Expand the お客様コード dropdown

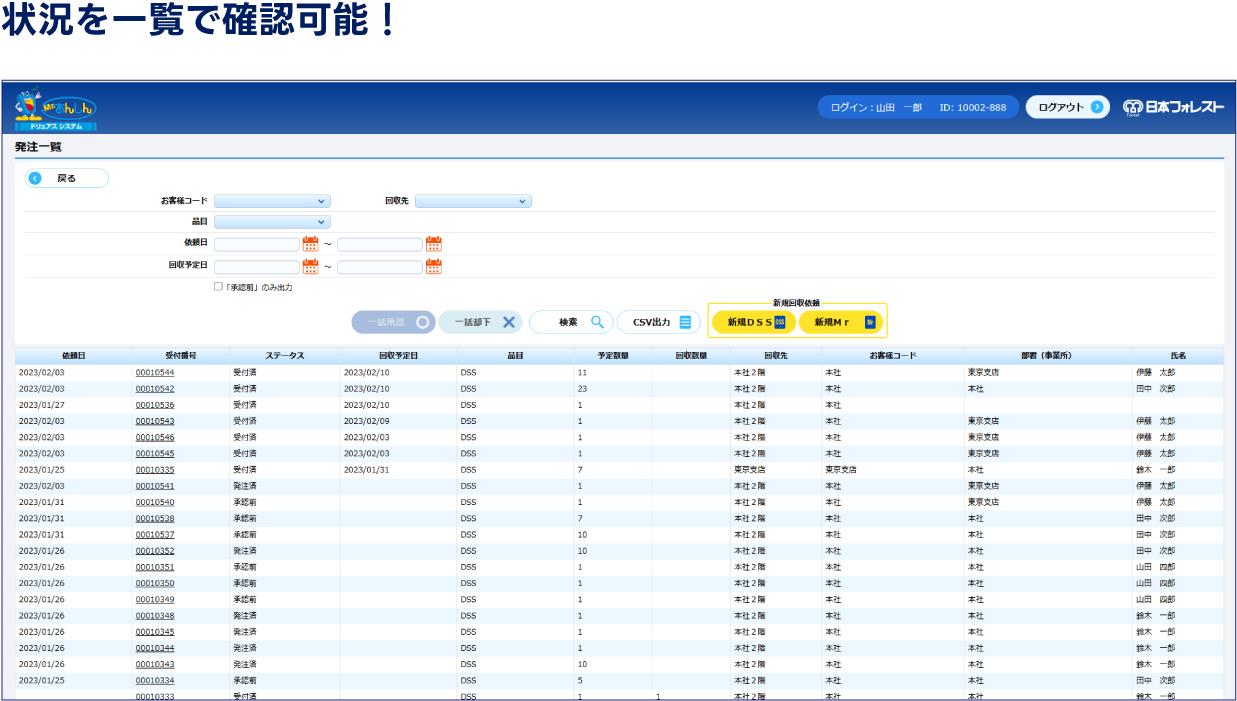272,201
